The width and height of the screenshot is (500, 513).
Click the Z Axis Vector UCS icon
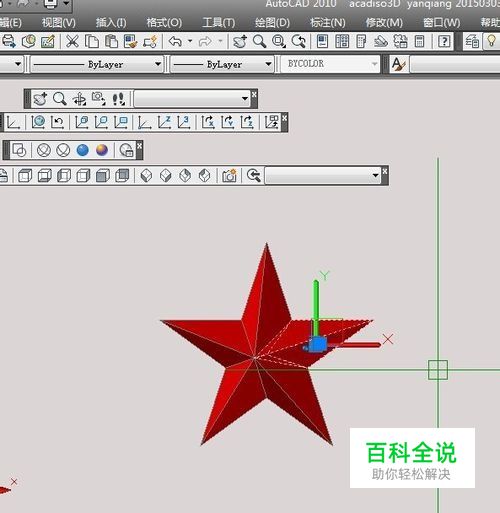164,122
